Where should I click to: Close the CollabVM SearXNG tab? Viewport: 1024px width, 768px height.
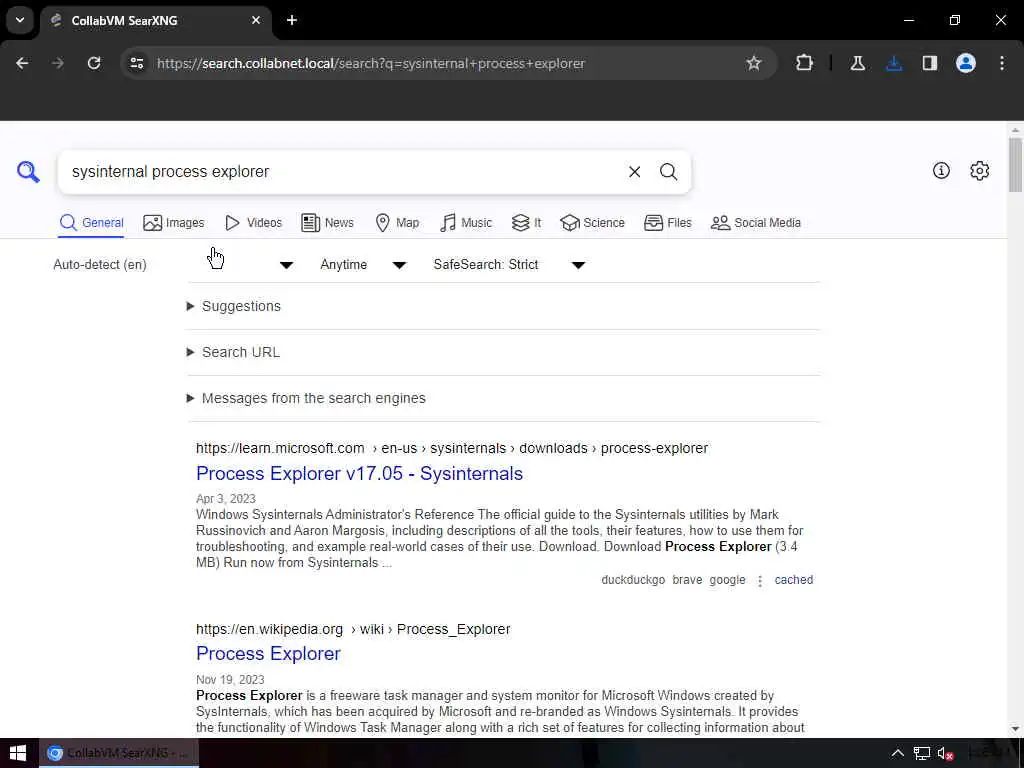click(256, 20)
